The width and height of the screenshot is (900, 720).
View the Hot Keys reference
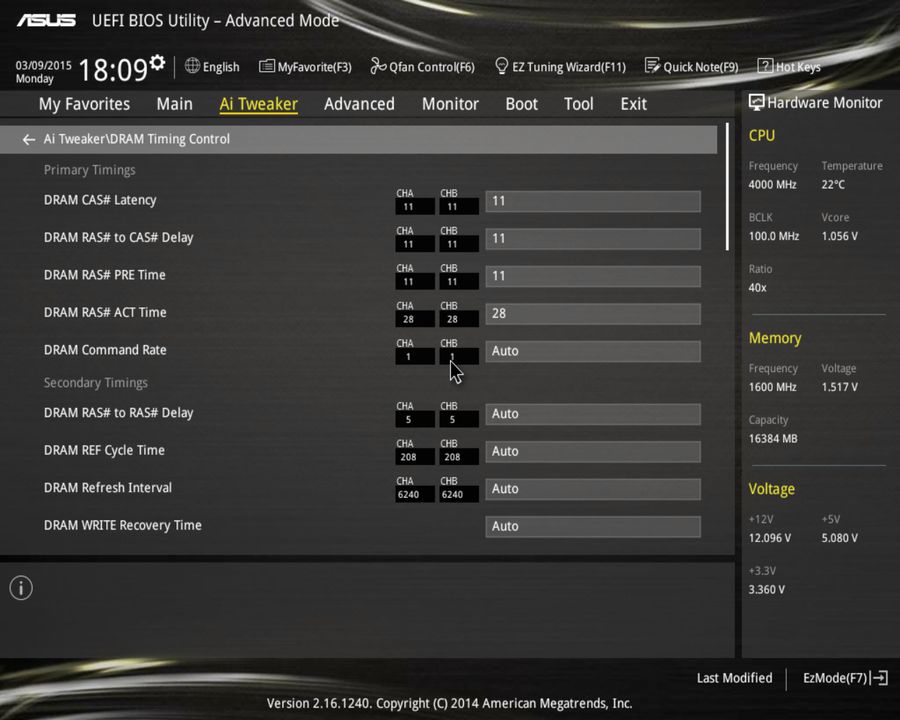pos(789,66)
